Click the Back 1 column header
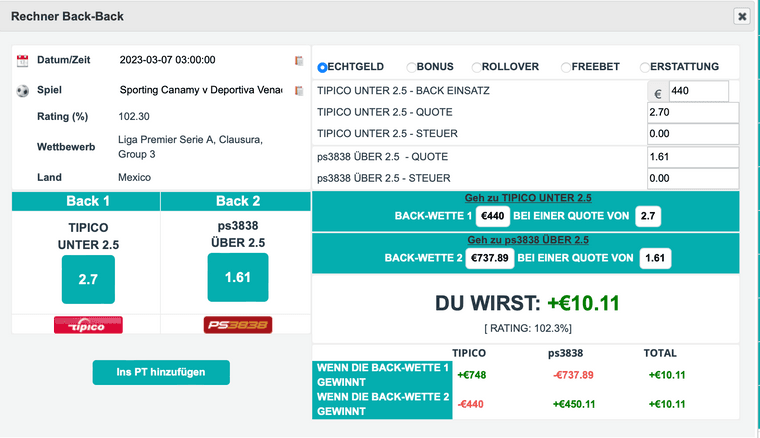The height and width of the screenshot is (438, 760). [86, 201]
